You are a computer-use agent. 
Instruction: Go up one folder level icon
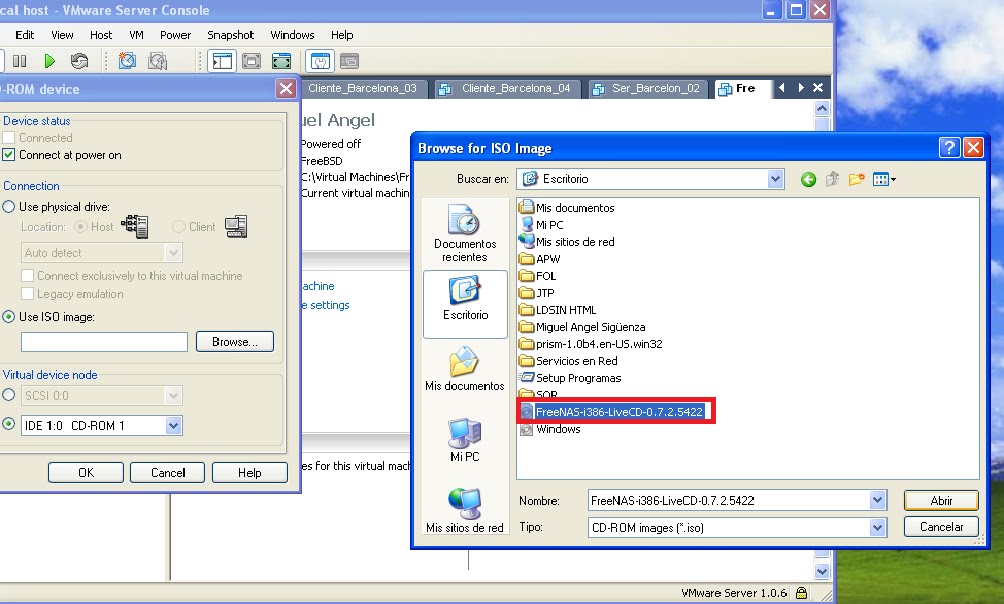point(832,179)
